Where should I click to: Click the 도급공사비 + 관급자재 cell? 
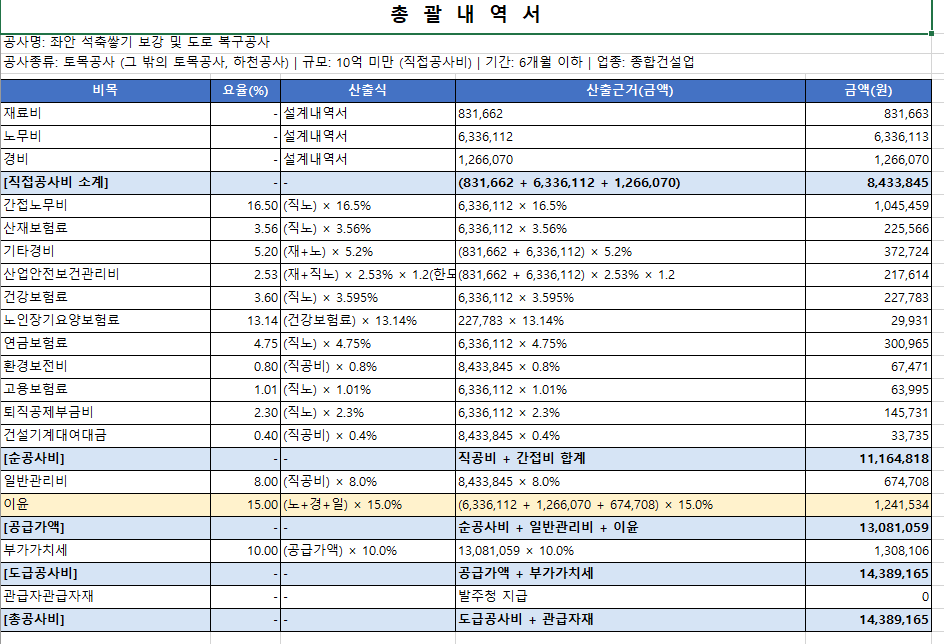[630, 619]
